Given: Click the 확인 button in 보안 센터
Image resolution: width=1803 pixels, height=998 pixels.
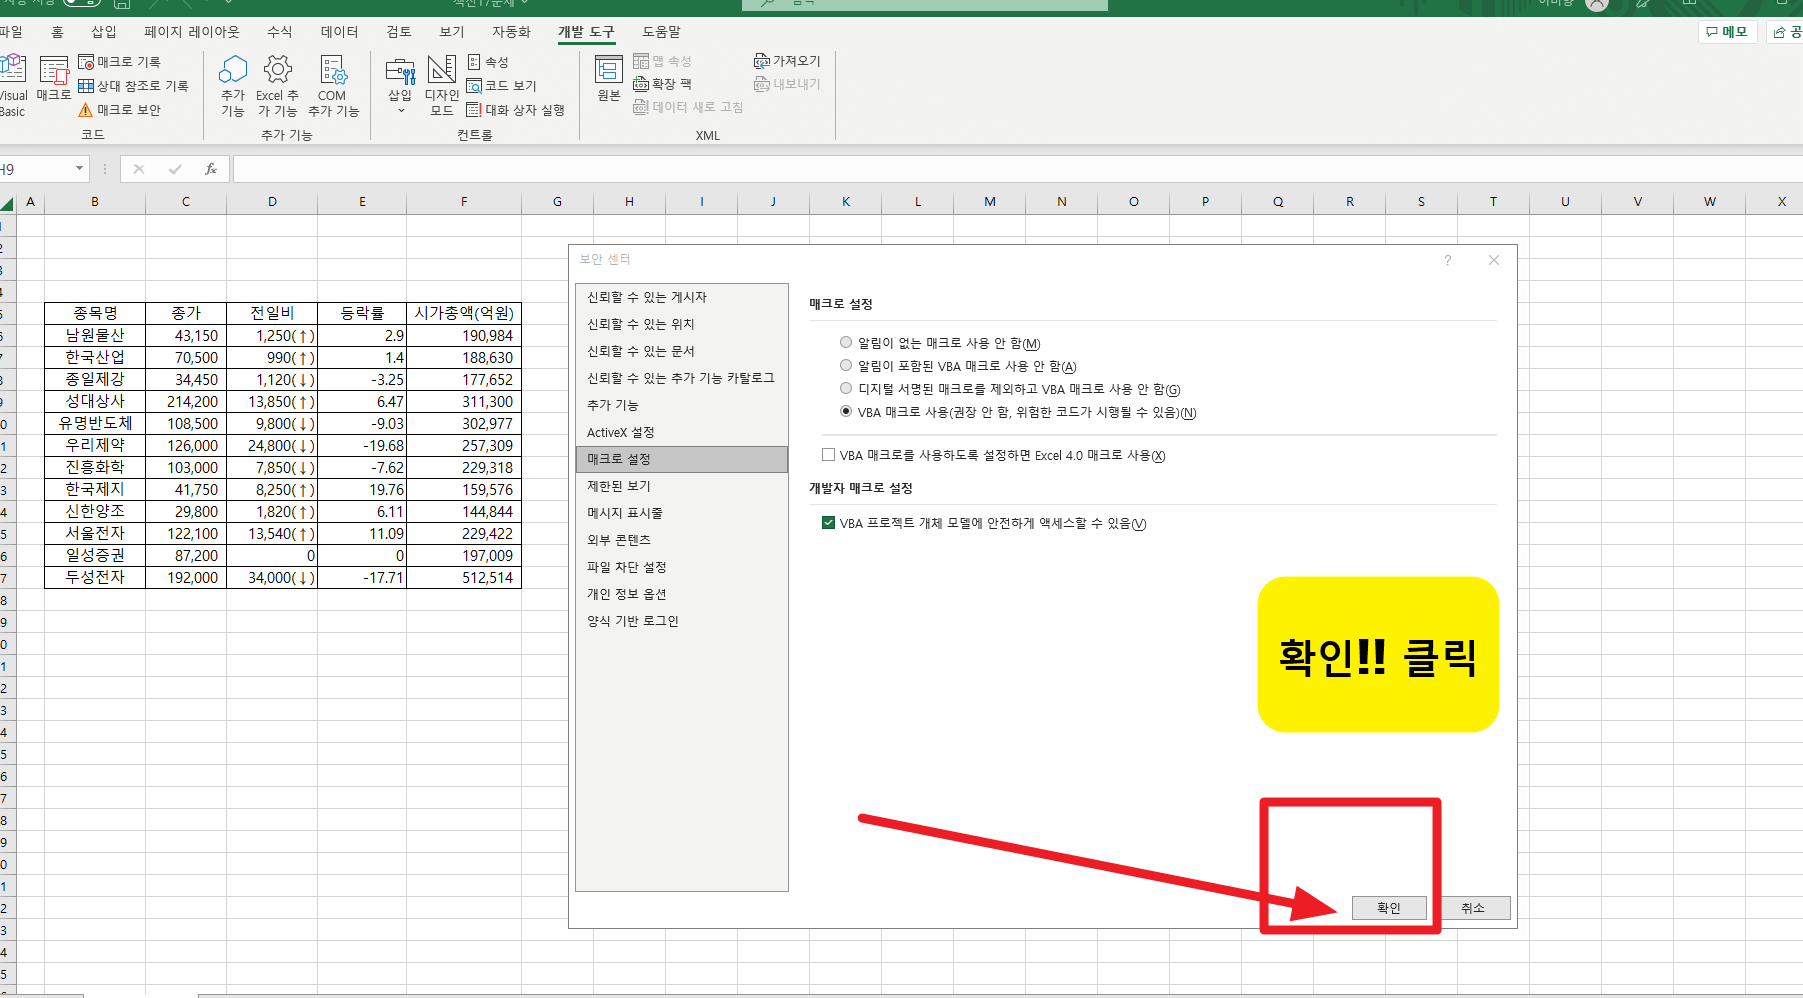Looking at the screenshot, I should click(x=1390, y=908).
